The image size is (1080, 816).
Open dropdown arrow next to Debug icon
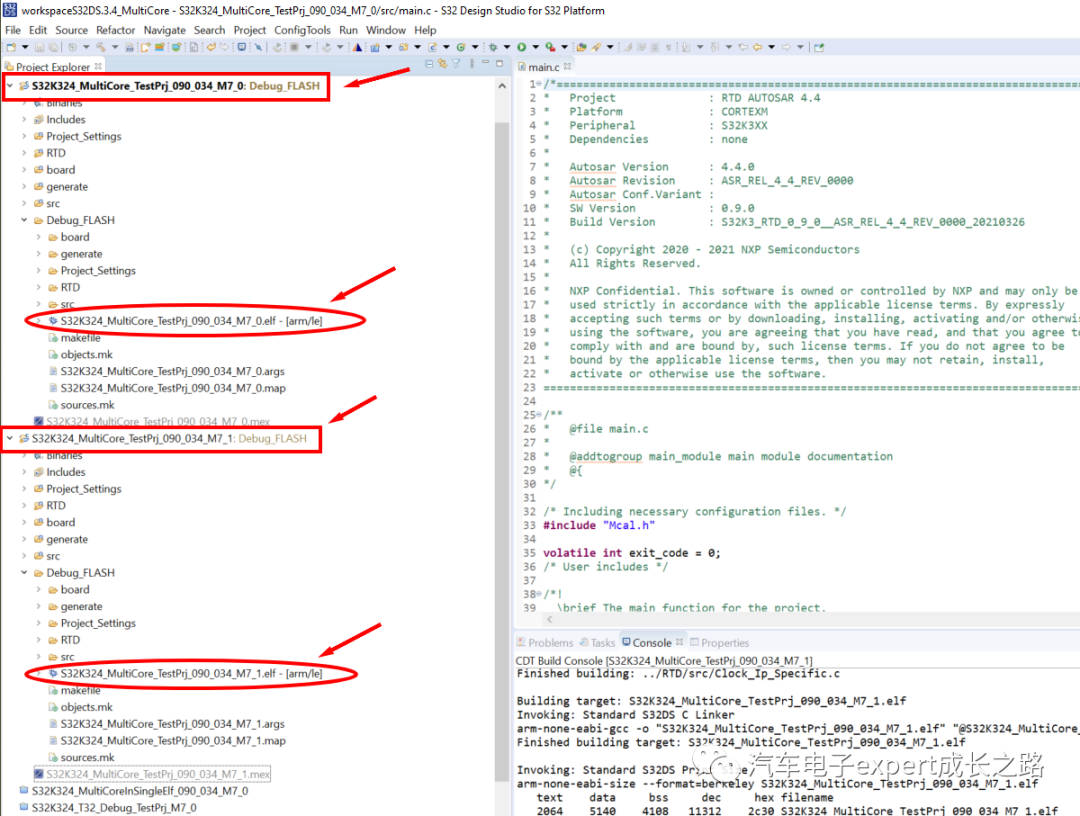coord(506,48)
